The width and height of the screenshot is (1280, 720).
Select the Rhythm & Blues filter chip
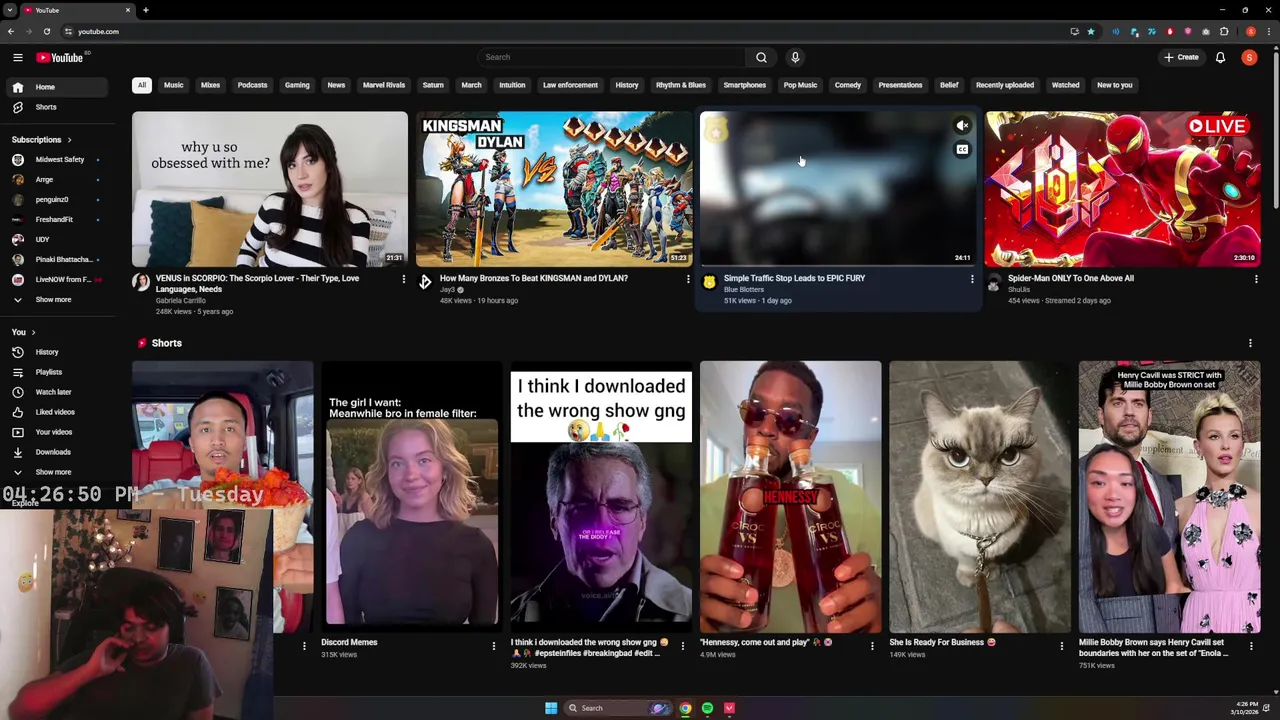pyautogui.click(x=681, y=85)
